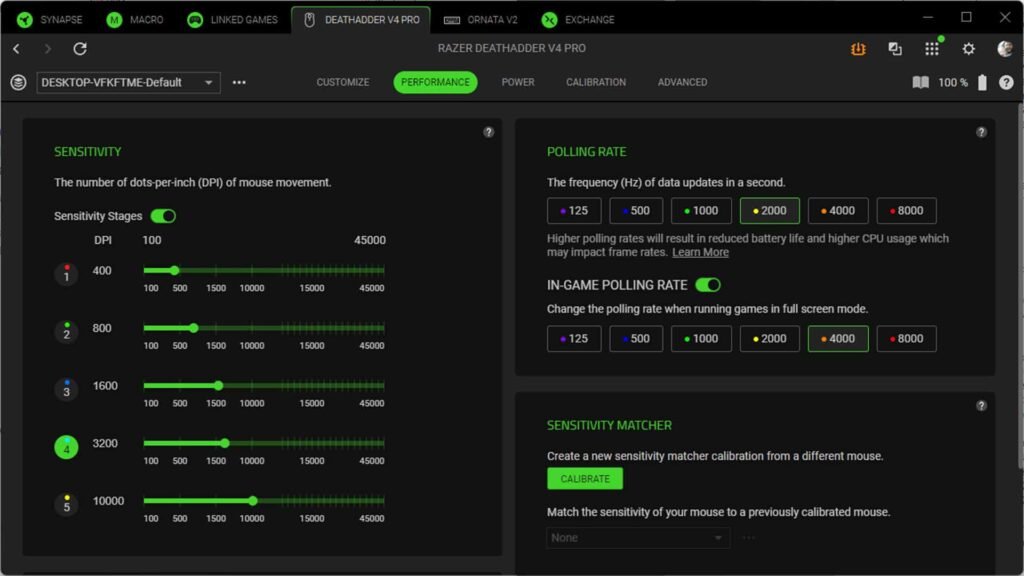Click the user profile avatar
The width and height of the screenshot is (1024, 576).
coord(1005,48)
